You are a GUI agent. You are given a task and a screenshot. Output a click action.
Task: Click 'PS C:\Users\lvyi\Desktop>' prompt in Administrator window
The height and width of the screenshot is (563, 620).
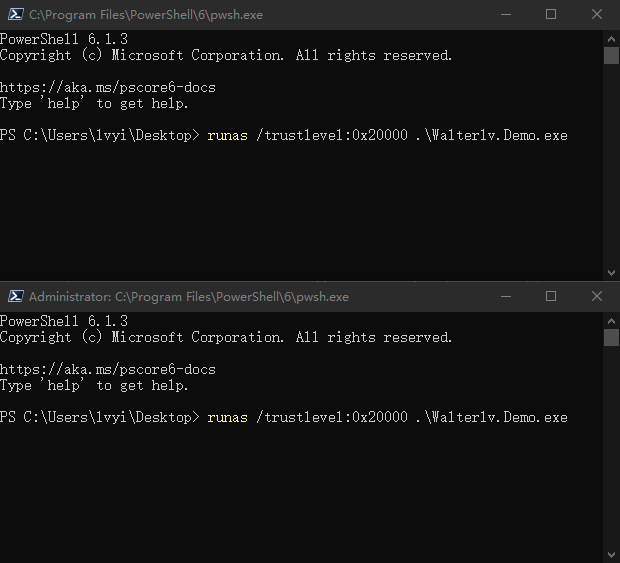(100, 417)
